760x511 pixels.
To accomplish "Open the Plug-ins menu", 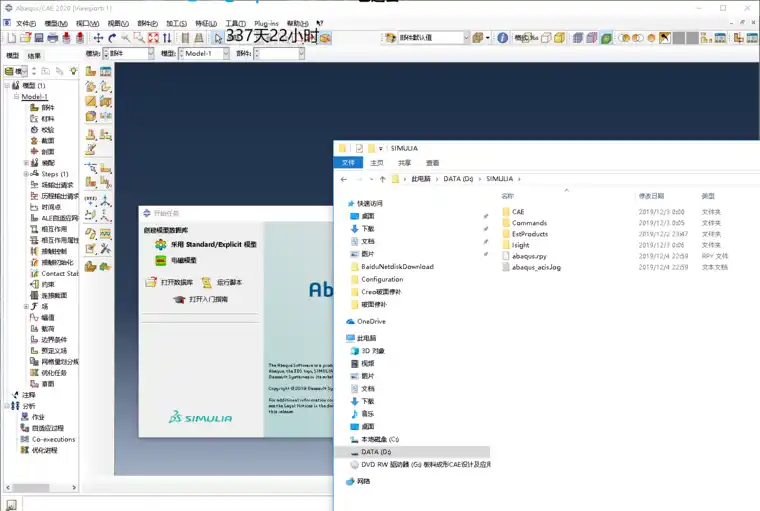I will (266, 23).
